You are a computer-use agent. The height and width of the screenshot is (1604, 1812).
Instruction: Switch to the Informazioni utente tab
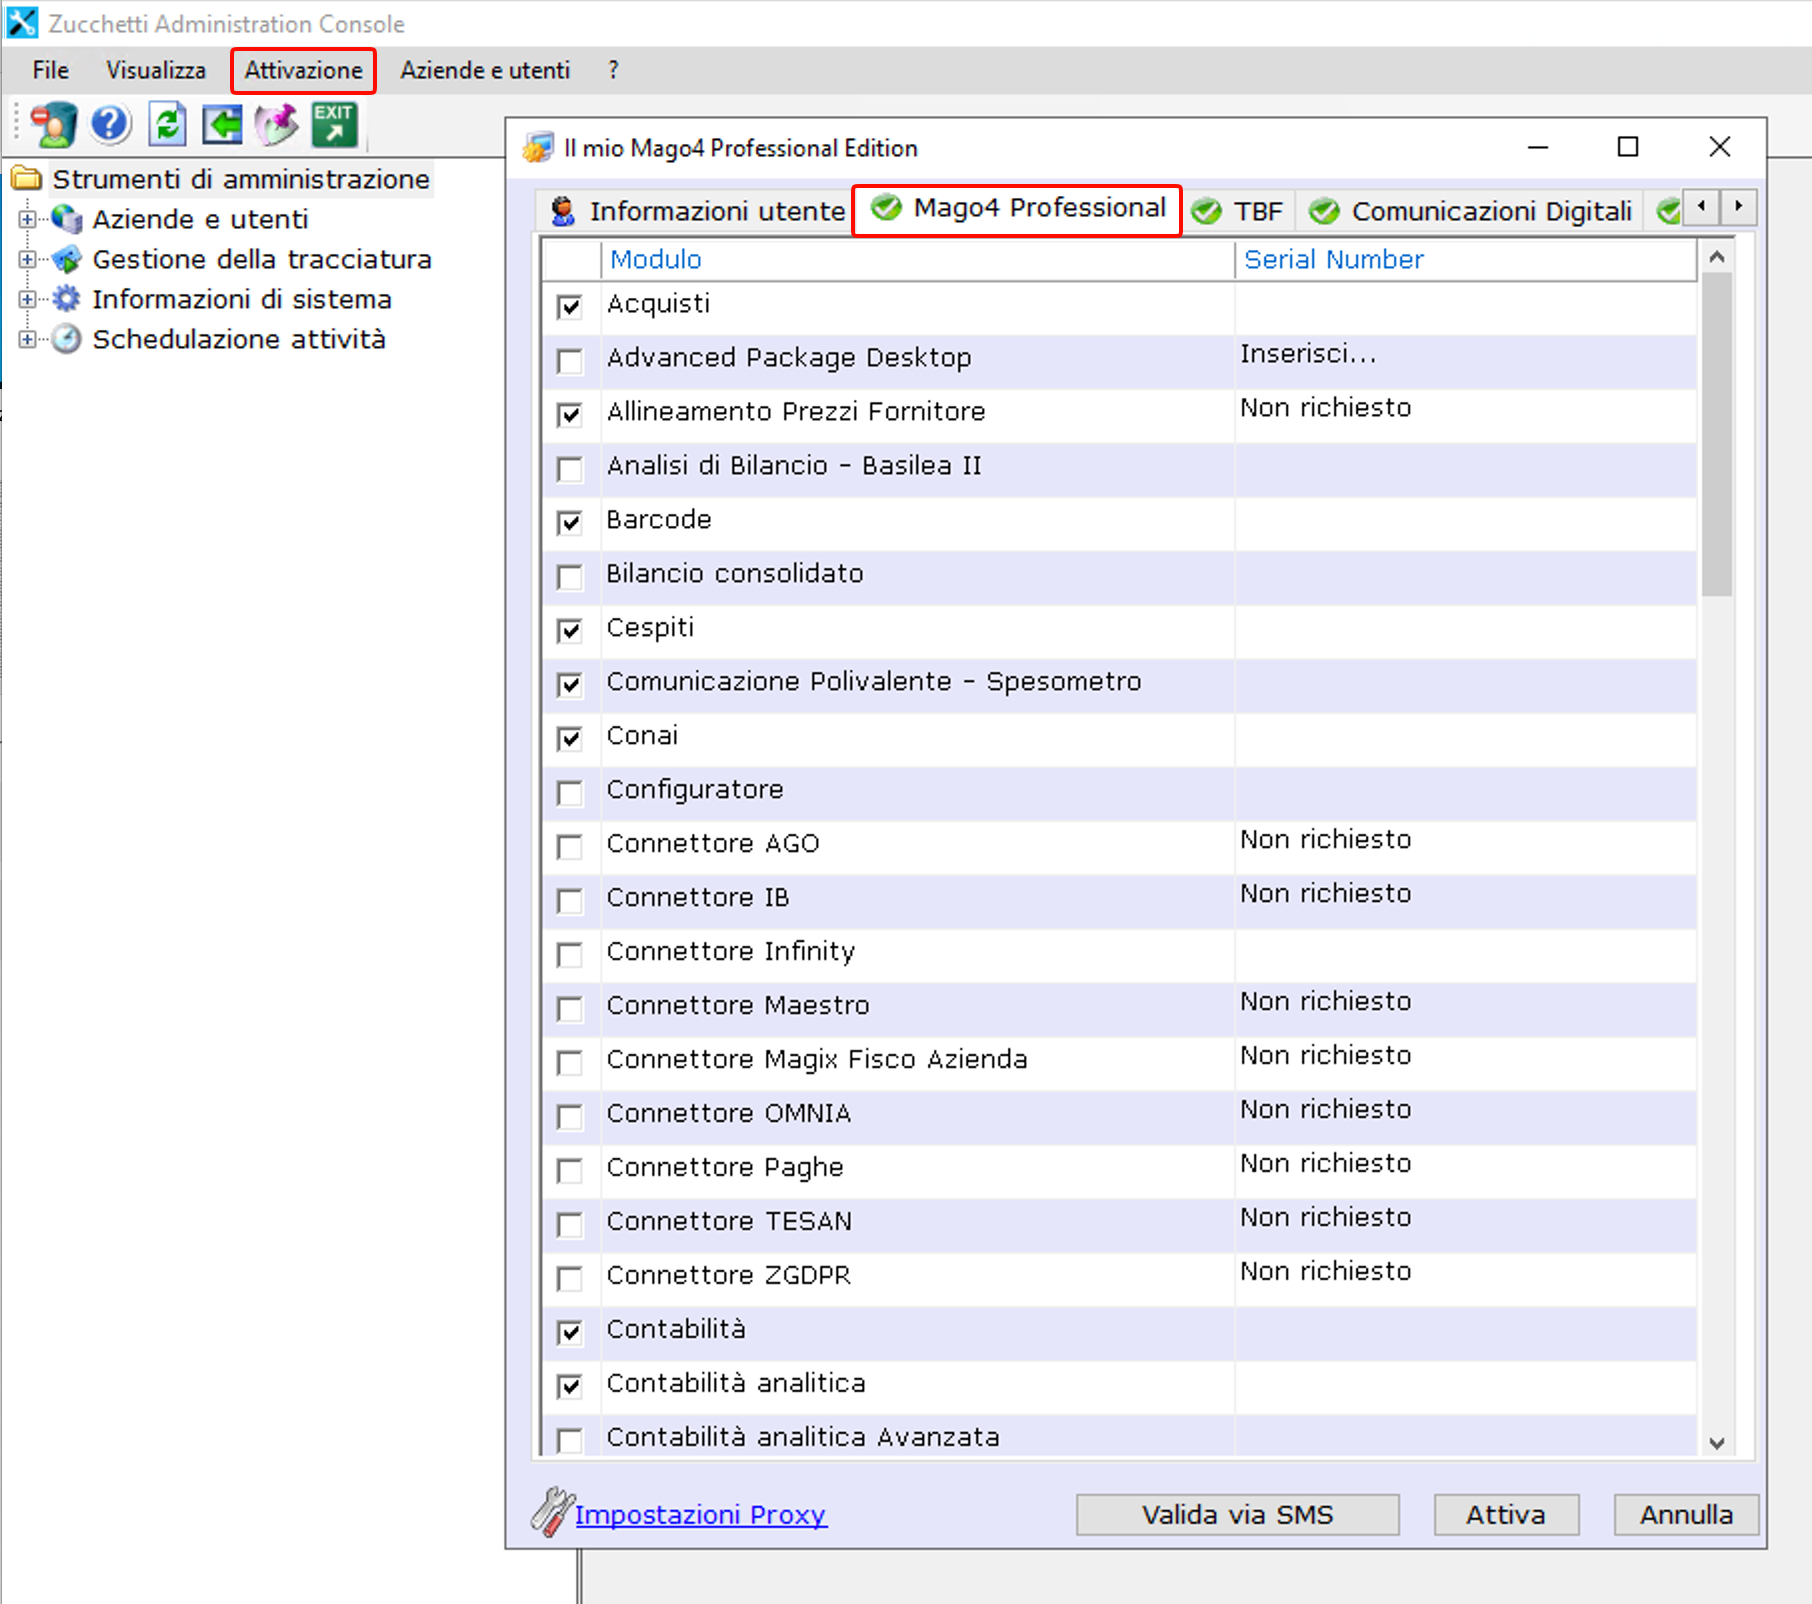point(697,210)
